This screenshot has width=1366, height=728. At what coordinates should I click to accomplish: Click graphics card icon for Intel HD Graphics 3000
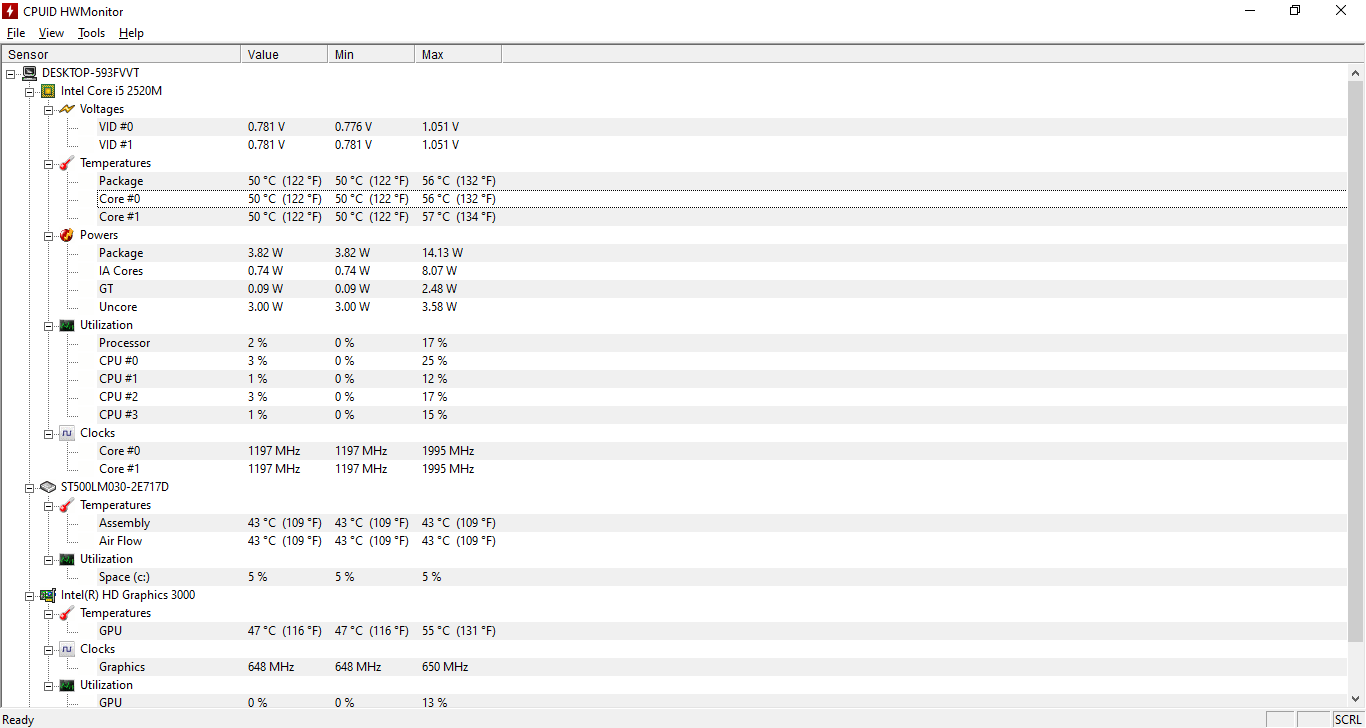[x=48, y=595]
